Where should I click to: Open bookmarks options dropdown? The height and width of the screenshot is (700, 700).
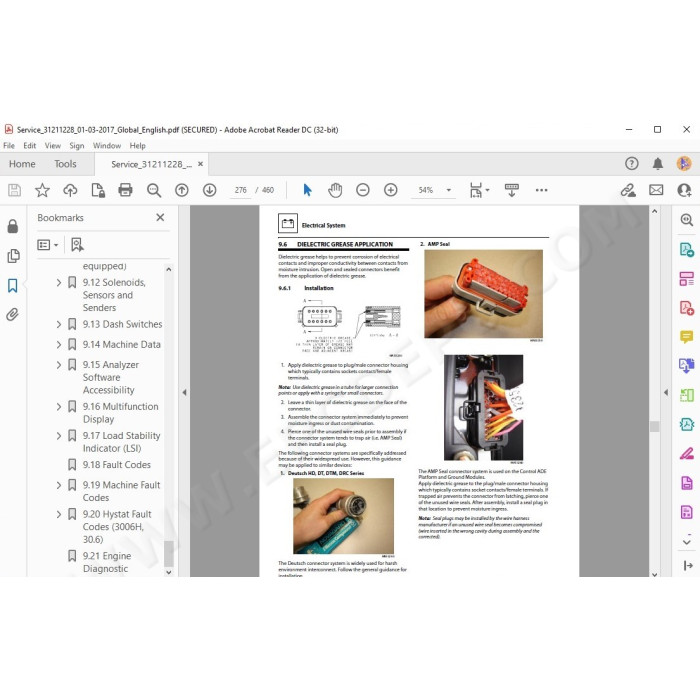tap(48, 245)
